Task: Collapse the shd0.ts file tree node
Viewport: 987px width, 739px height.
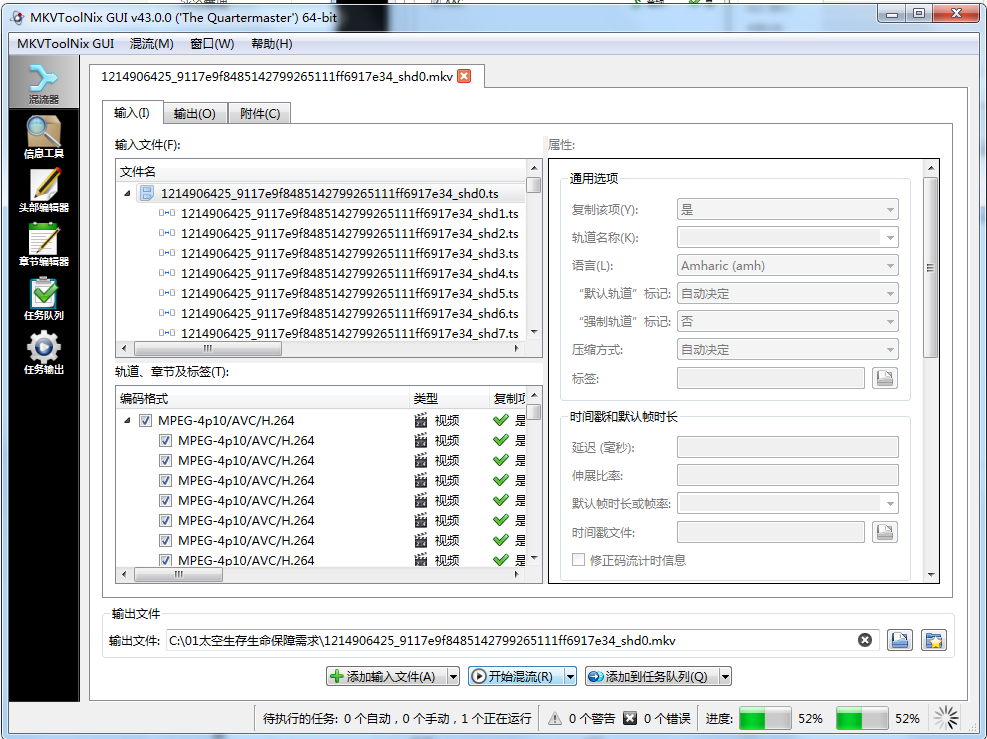Action: coord(127,193)
